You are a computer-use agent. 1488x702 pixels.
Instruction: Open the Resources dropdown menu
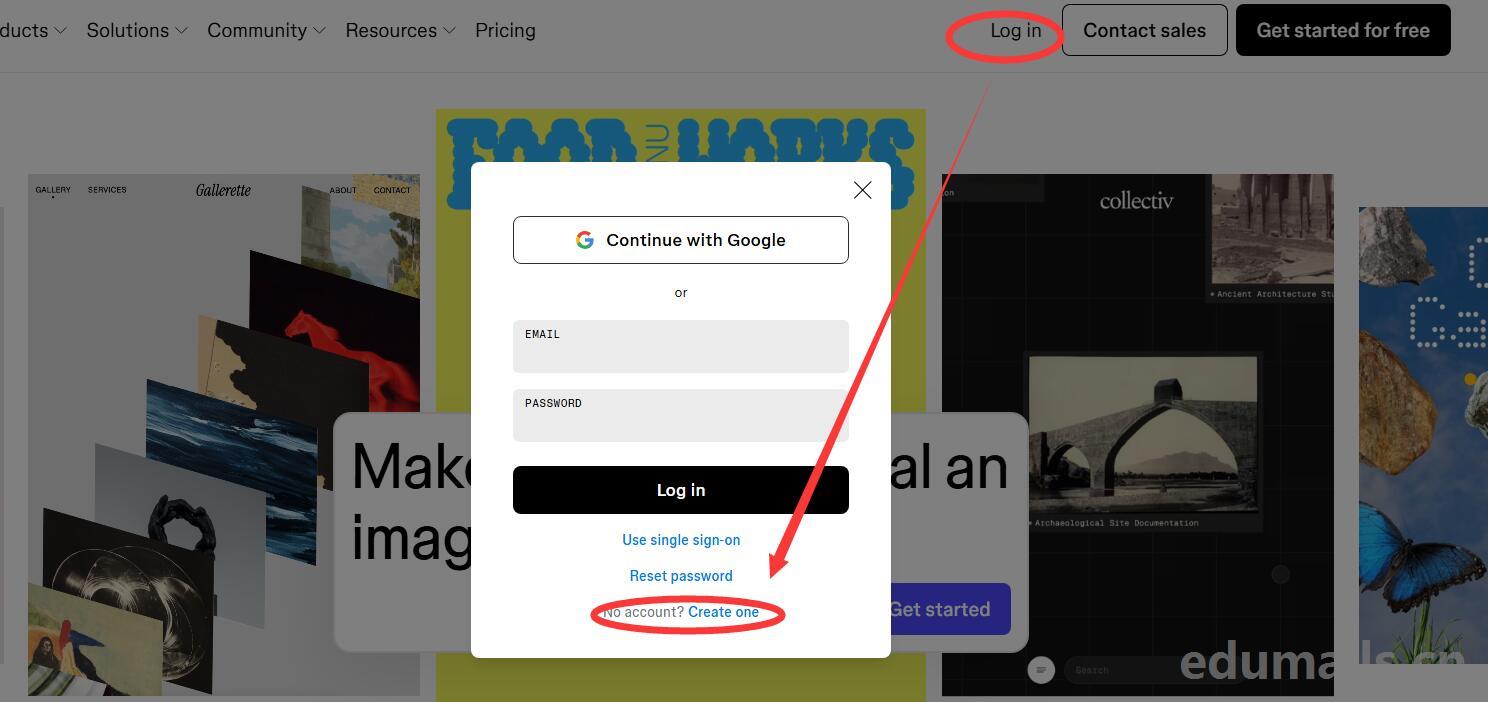(400, 30)
